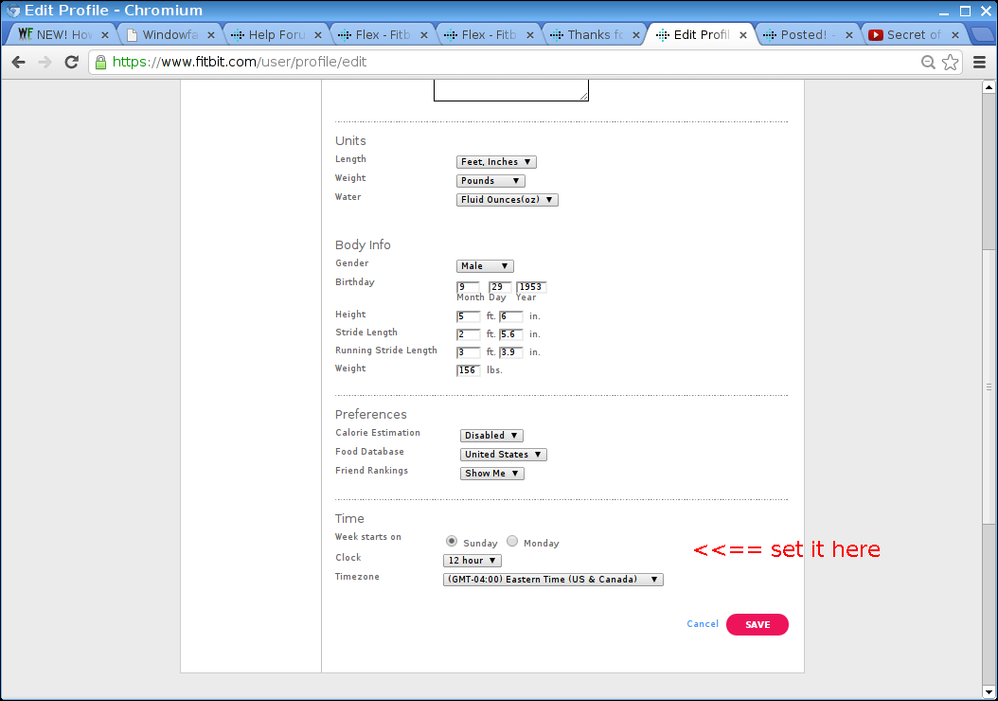Switch to the 'Posted!' tab
Screen dimensions: 998x701
coord(807,34)
